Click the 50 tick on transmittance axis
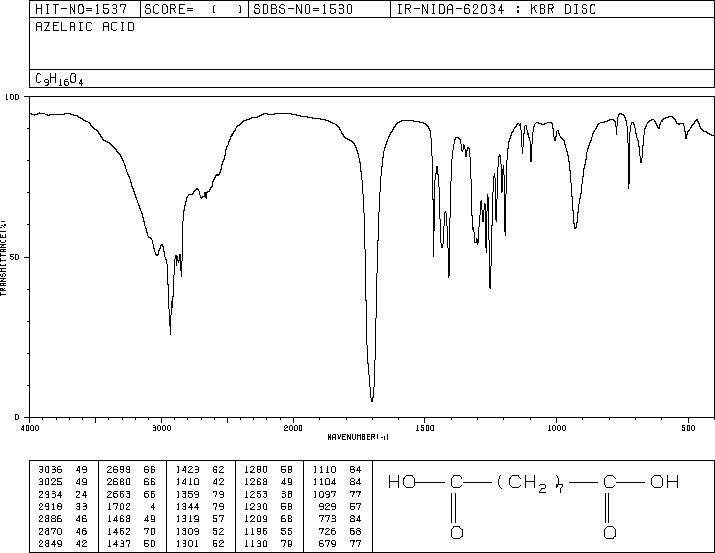The image size is (715, 553). 15,257
